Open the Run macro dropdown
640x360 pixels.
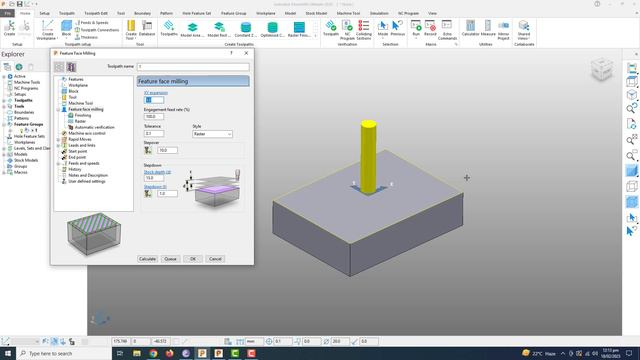click(x=416, y=38)
